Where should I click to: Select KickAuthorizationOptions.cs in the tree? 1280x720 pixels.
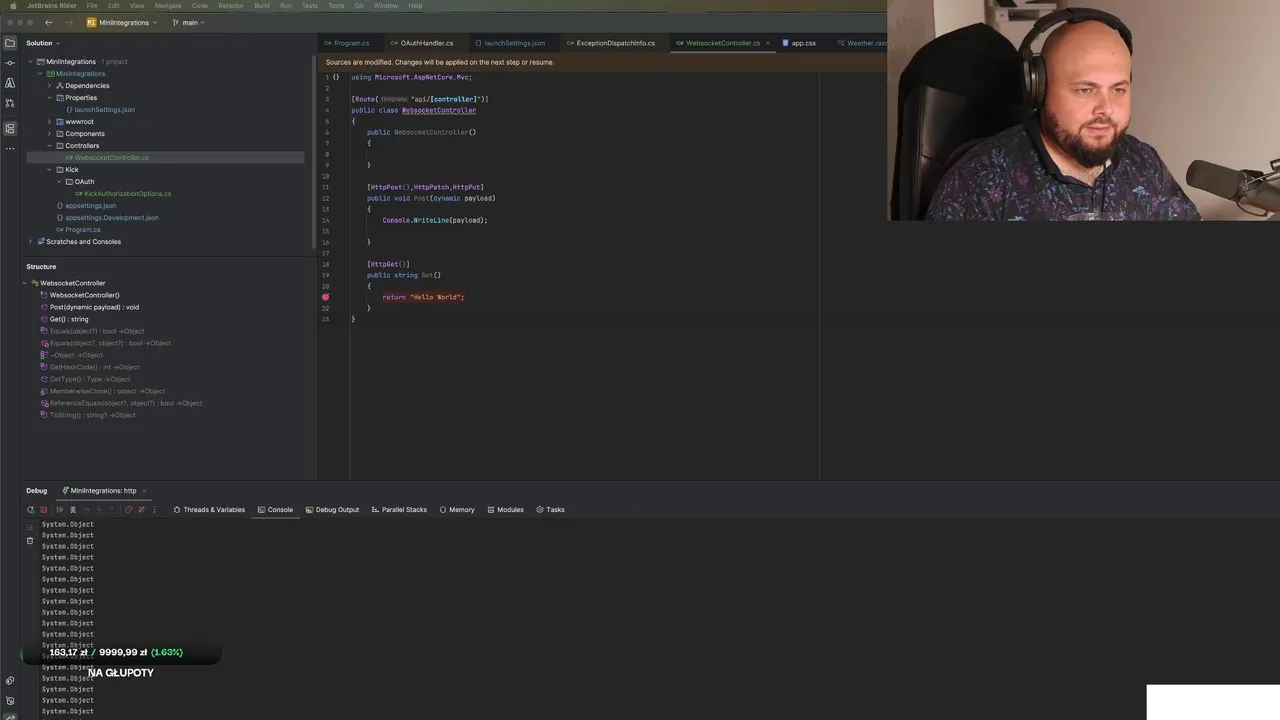(127, 194)
